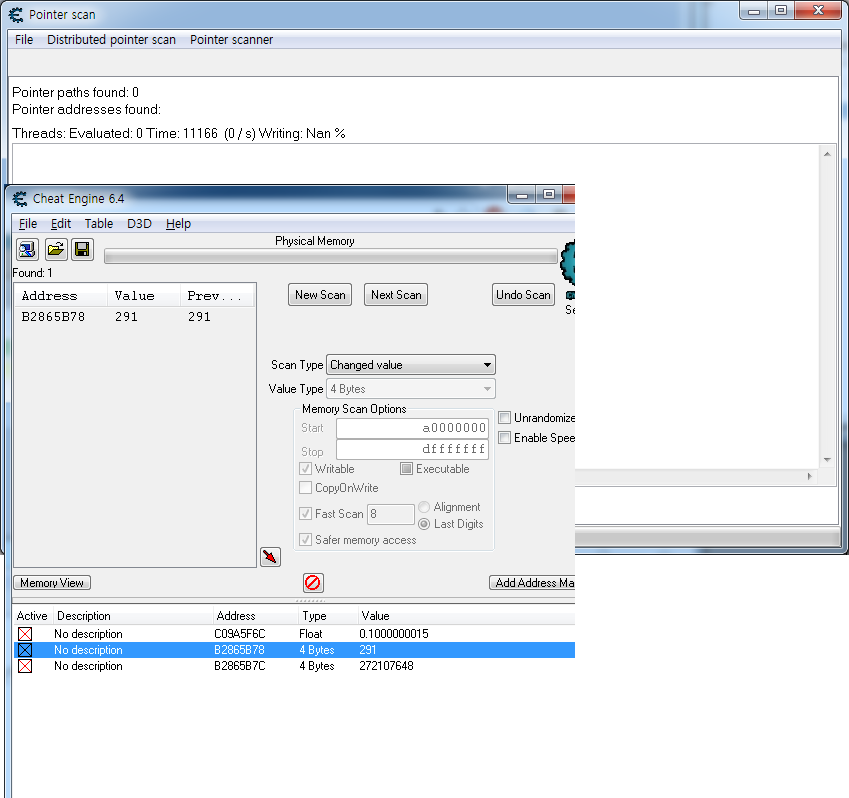Open Memory View button
Image resolution: width=849 pixels, height=798 pixels.
point(52,583)
